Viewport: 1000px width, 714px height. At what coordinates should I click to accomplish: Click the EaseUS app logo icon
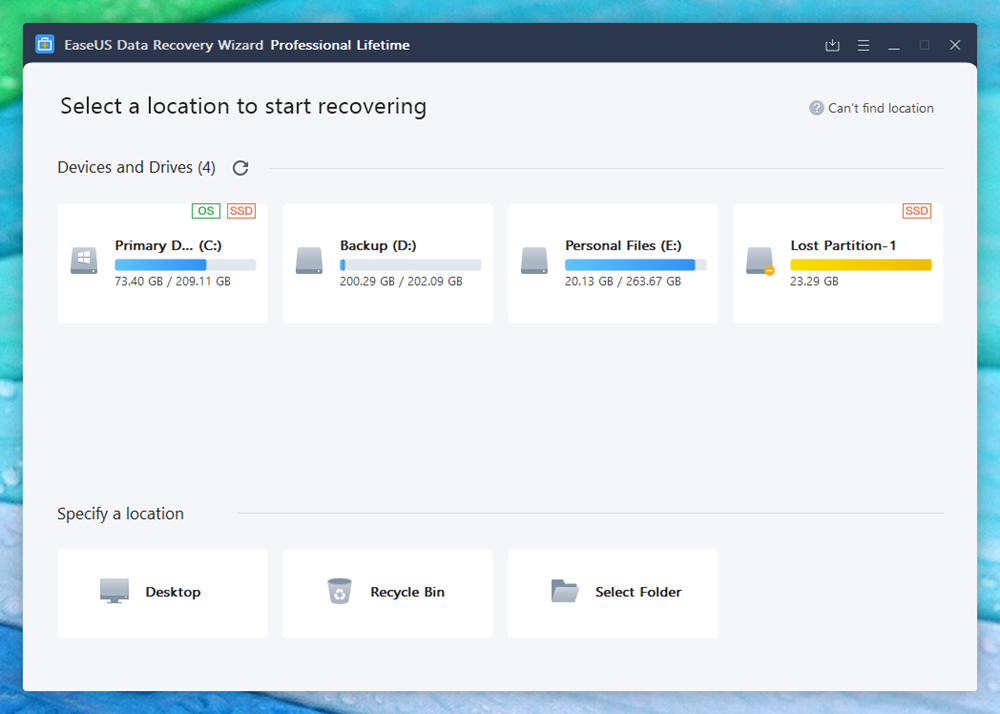tap(45, 45)
